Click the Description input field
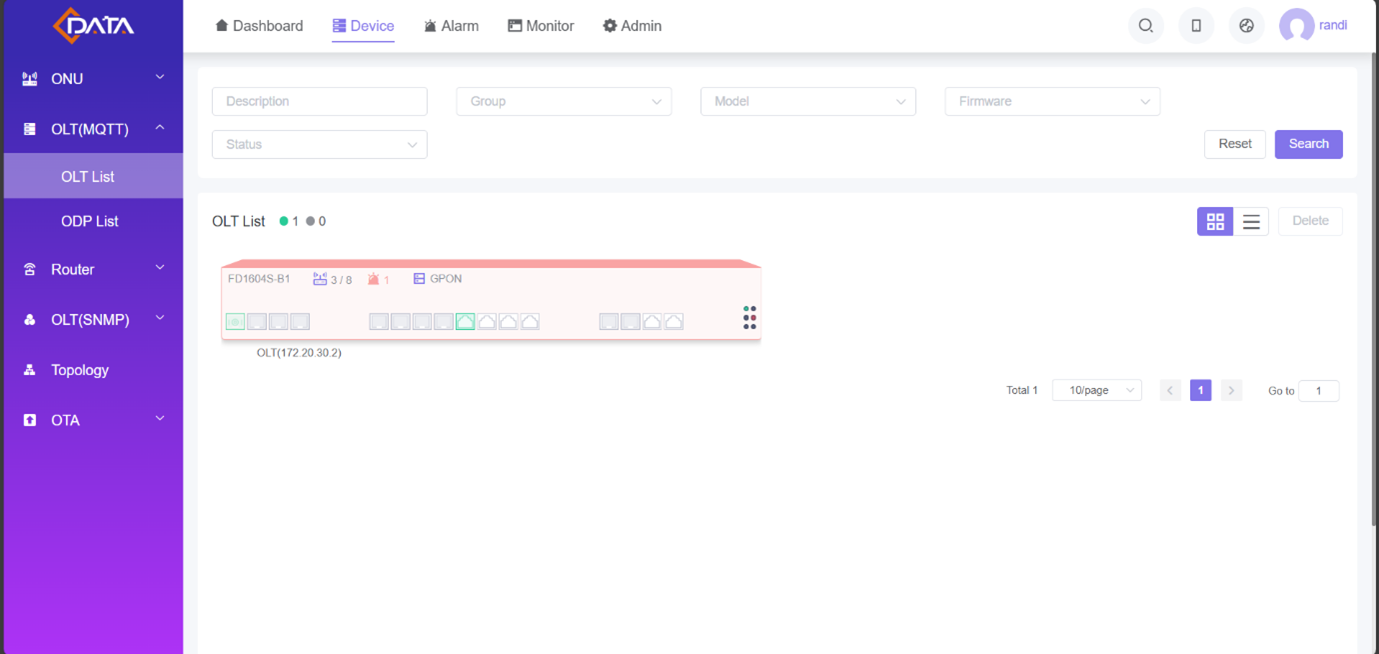This screenshot has height=654, width=1379. pyautogui.click(x=320, y=101)
